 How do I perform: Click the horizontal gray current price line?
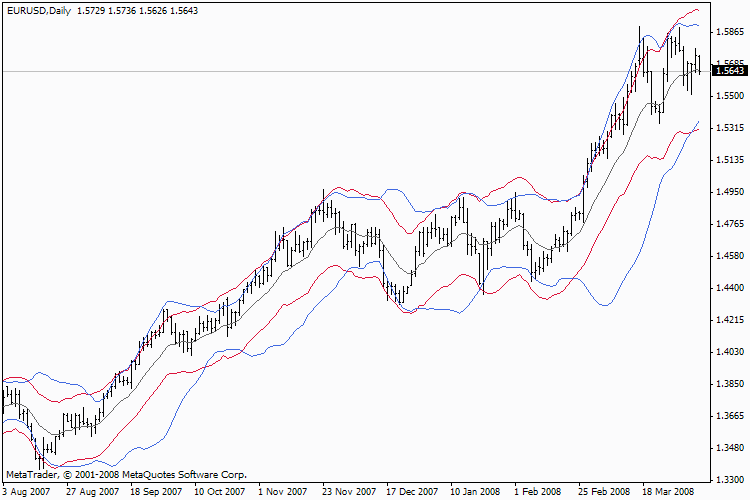355,71
